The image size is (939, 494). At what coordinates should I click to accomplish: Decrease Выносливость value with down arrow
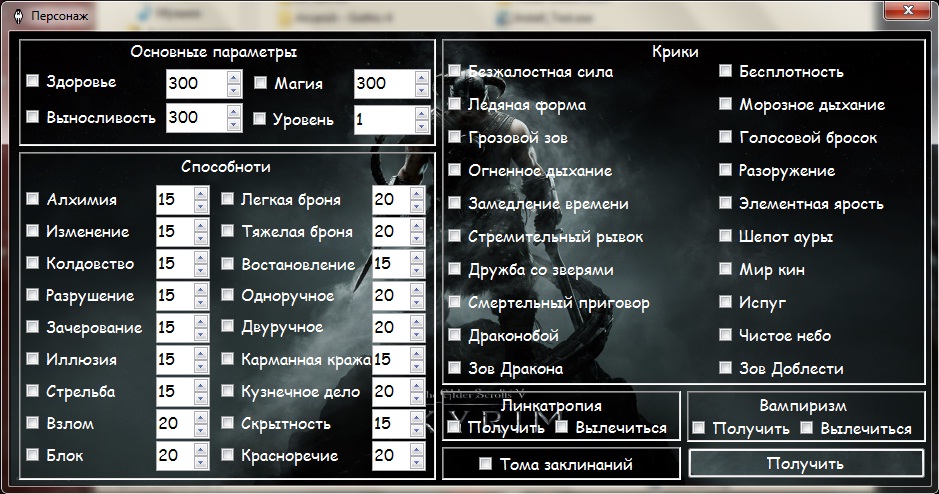point(234,125)
